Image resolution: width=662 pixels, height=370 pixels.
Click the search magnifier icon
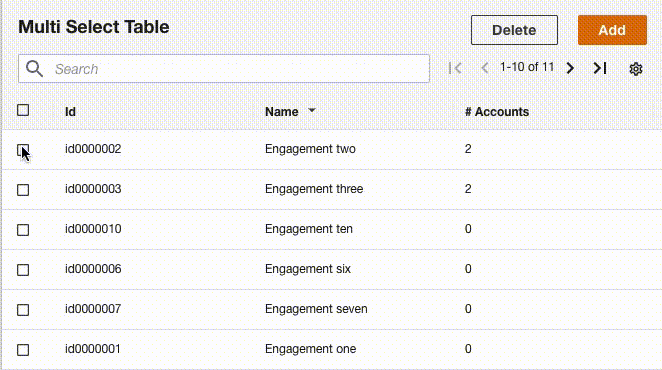[x=34, y=68]
